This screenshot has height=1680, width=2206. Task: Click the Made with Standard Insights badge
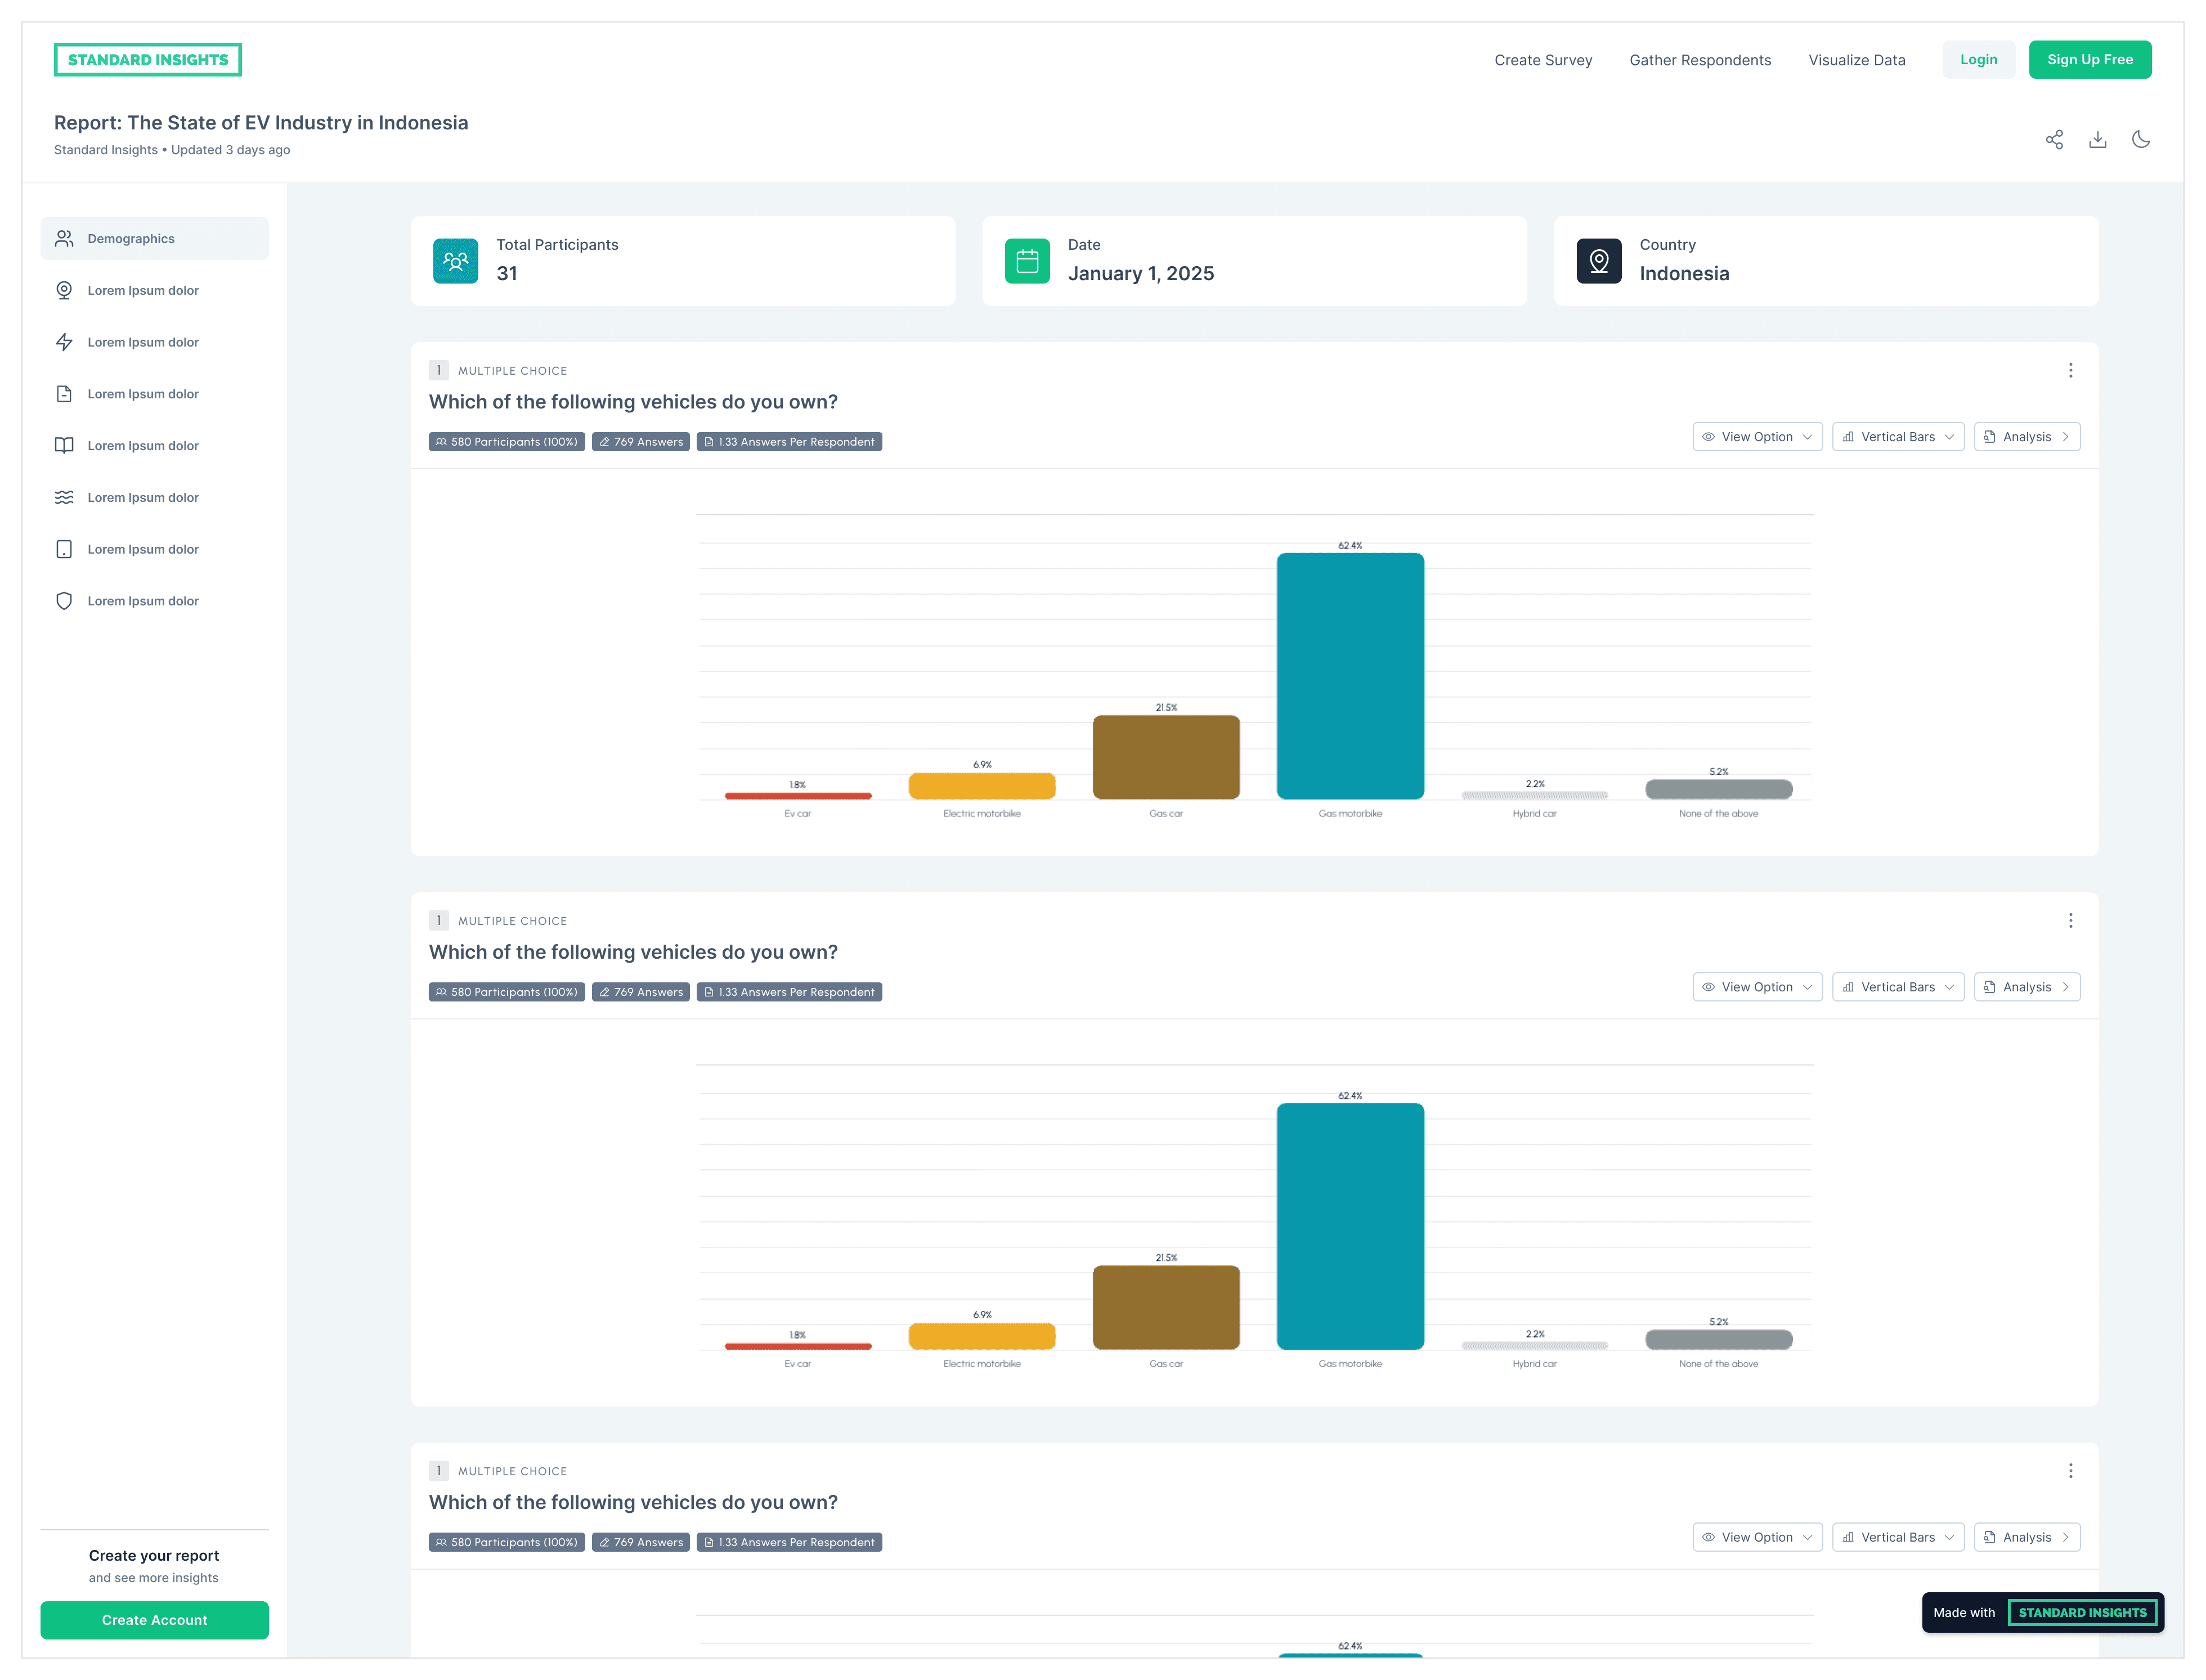[x=2042, y=1612]
